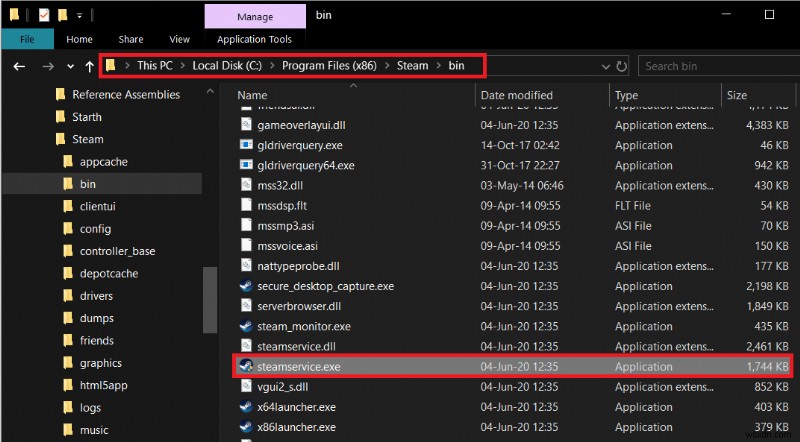Go back with the Back arrow

click(19, 66)
